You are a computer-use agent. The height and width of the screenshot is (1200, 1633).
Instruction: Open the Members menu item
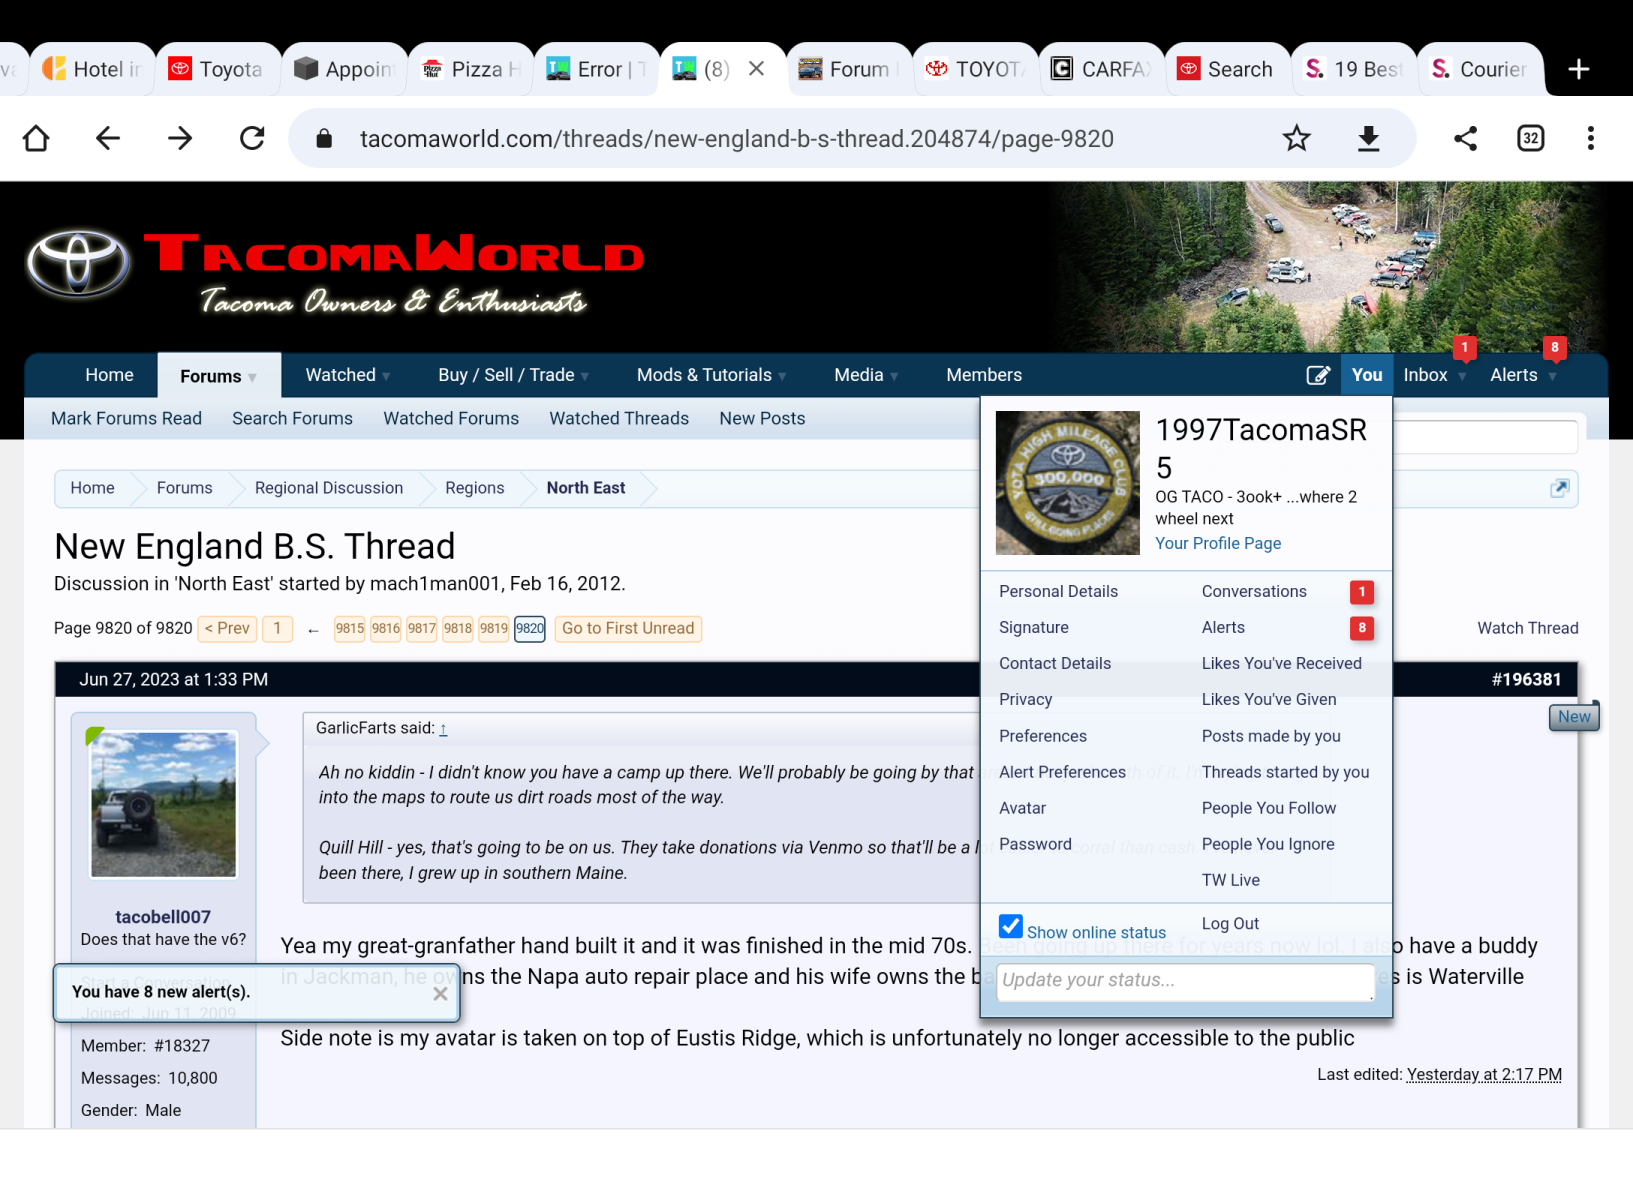[984, 375]
